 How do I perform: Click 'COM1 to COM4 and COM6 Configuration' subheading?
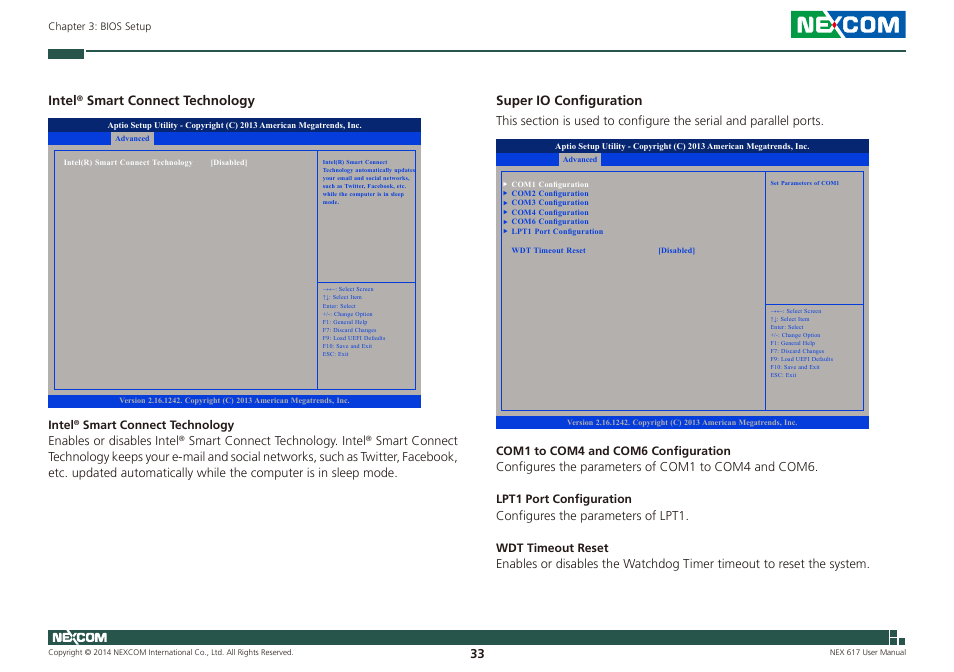point(613,451)
